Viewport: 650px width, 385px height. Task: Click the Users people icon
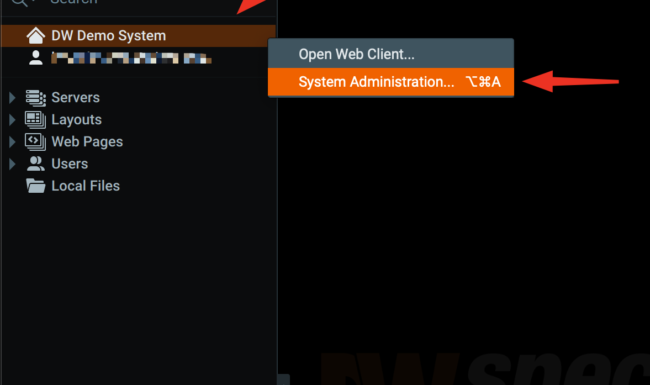click(36, 164)
